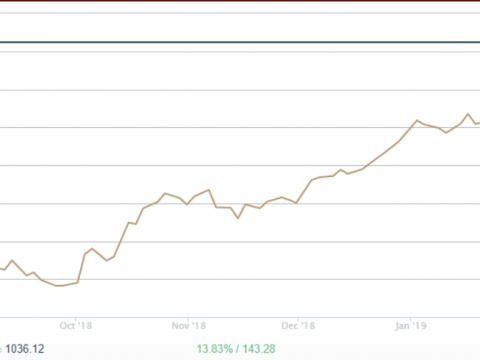Click the small bump in mid-December
This screenshot has height=360, width=480.
340,170
